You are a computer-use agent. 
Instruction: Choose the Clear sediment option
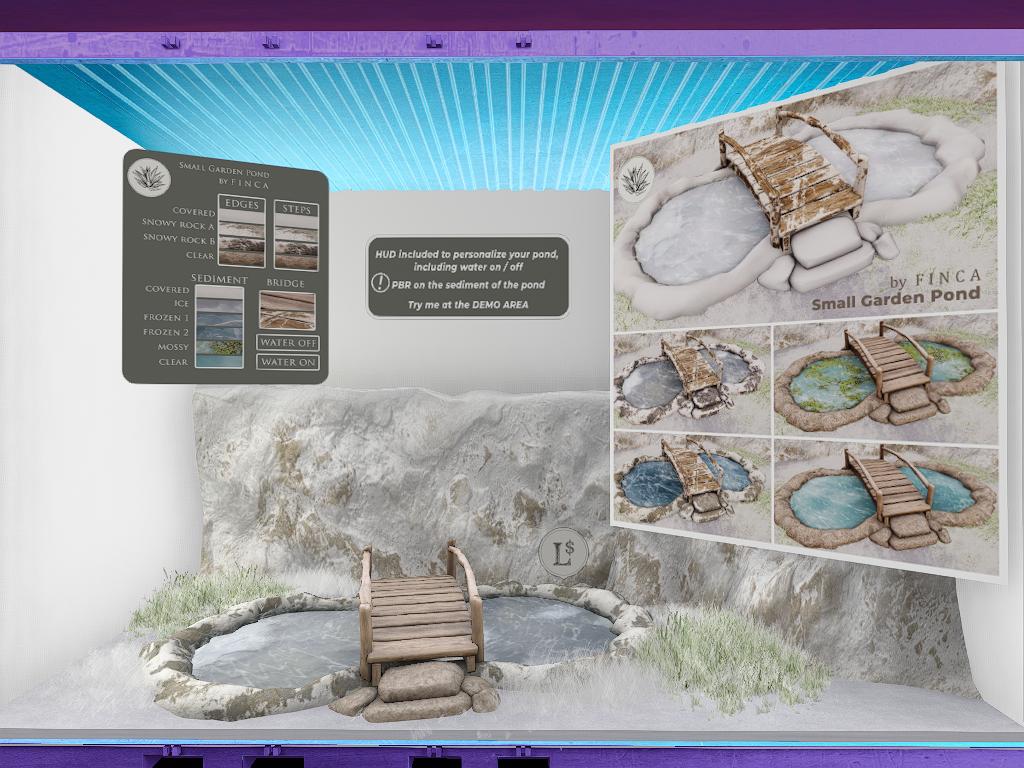pos(219,361)
